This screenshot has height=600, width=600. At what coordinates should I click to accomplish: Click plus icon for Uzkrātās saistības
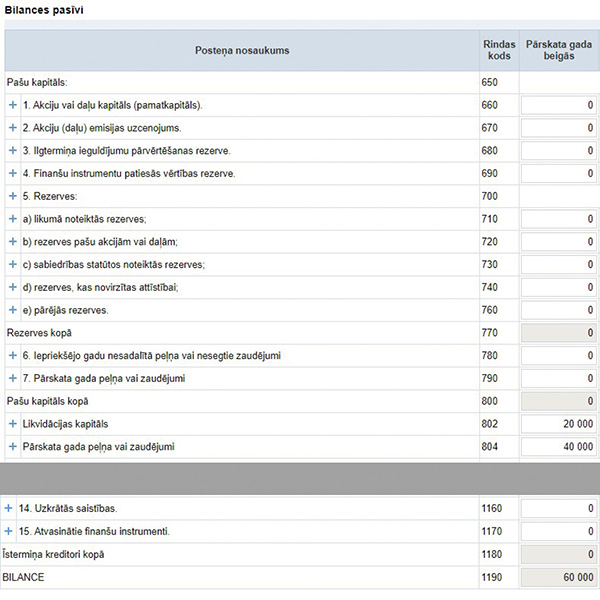click(x=8, y=508)
